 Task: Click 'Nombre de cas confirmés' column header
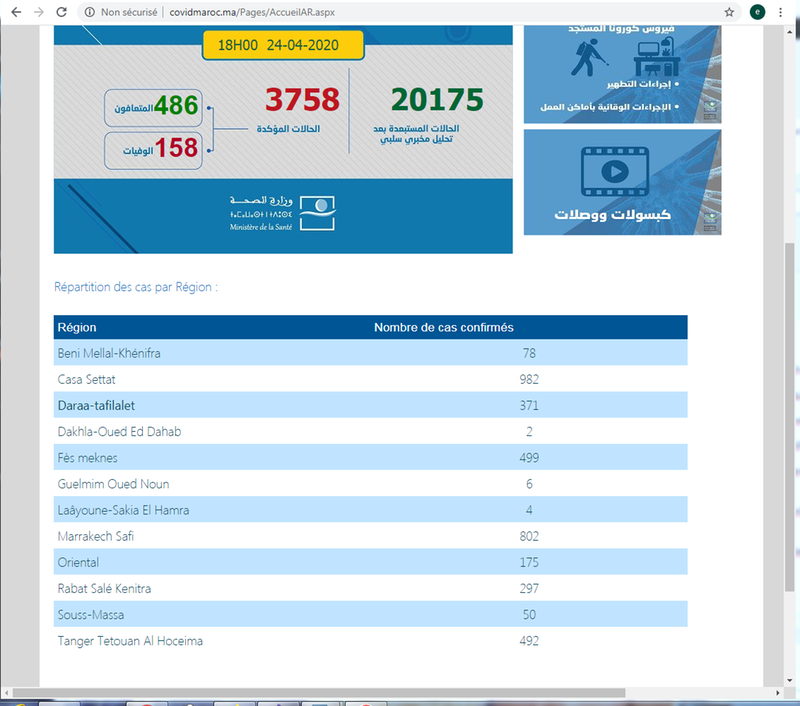tap(444, 328)
